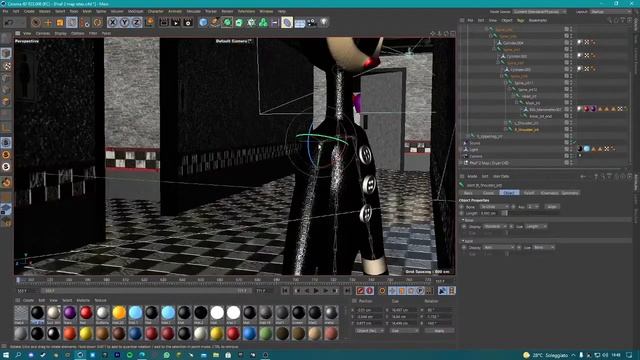Click the Apply button in Coordinates
The height and width of the screenshot is (360, 640).
tap(439, 331)
